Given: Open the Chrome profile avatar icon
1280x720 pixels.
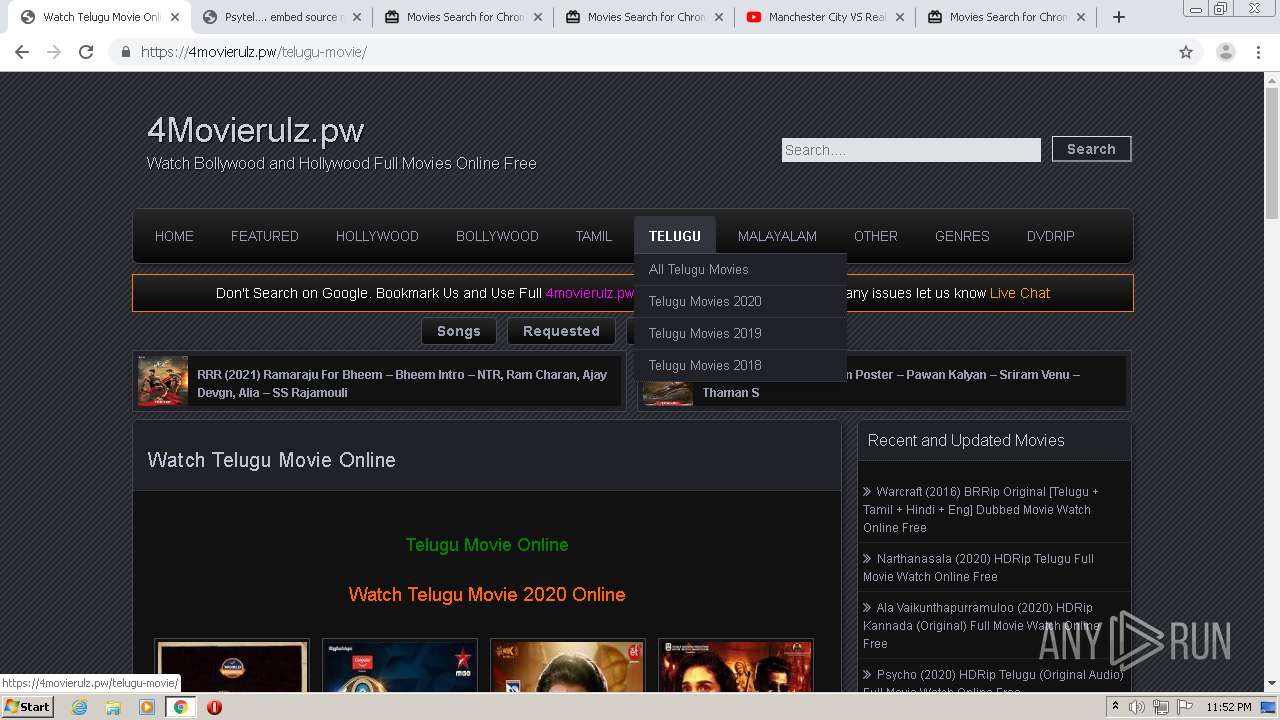Looking at the screenshot, I should (1226, 52).
